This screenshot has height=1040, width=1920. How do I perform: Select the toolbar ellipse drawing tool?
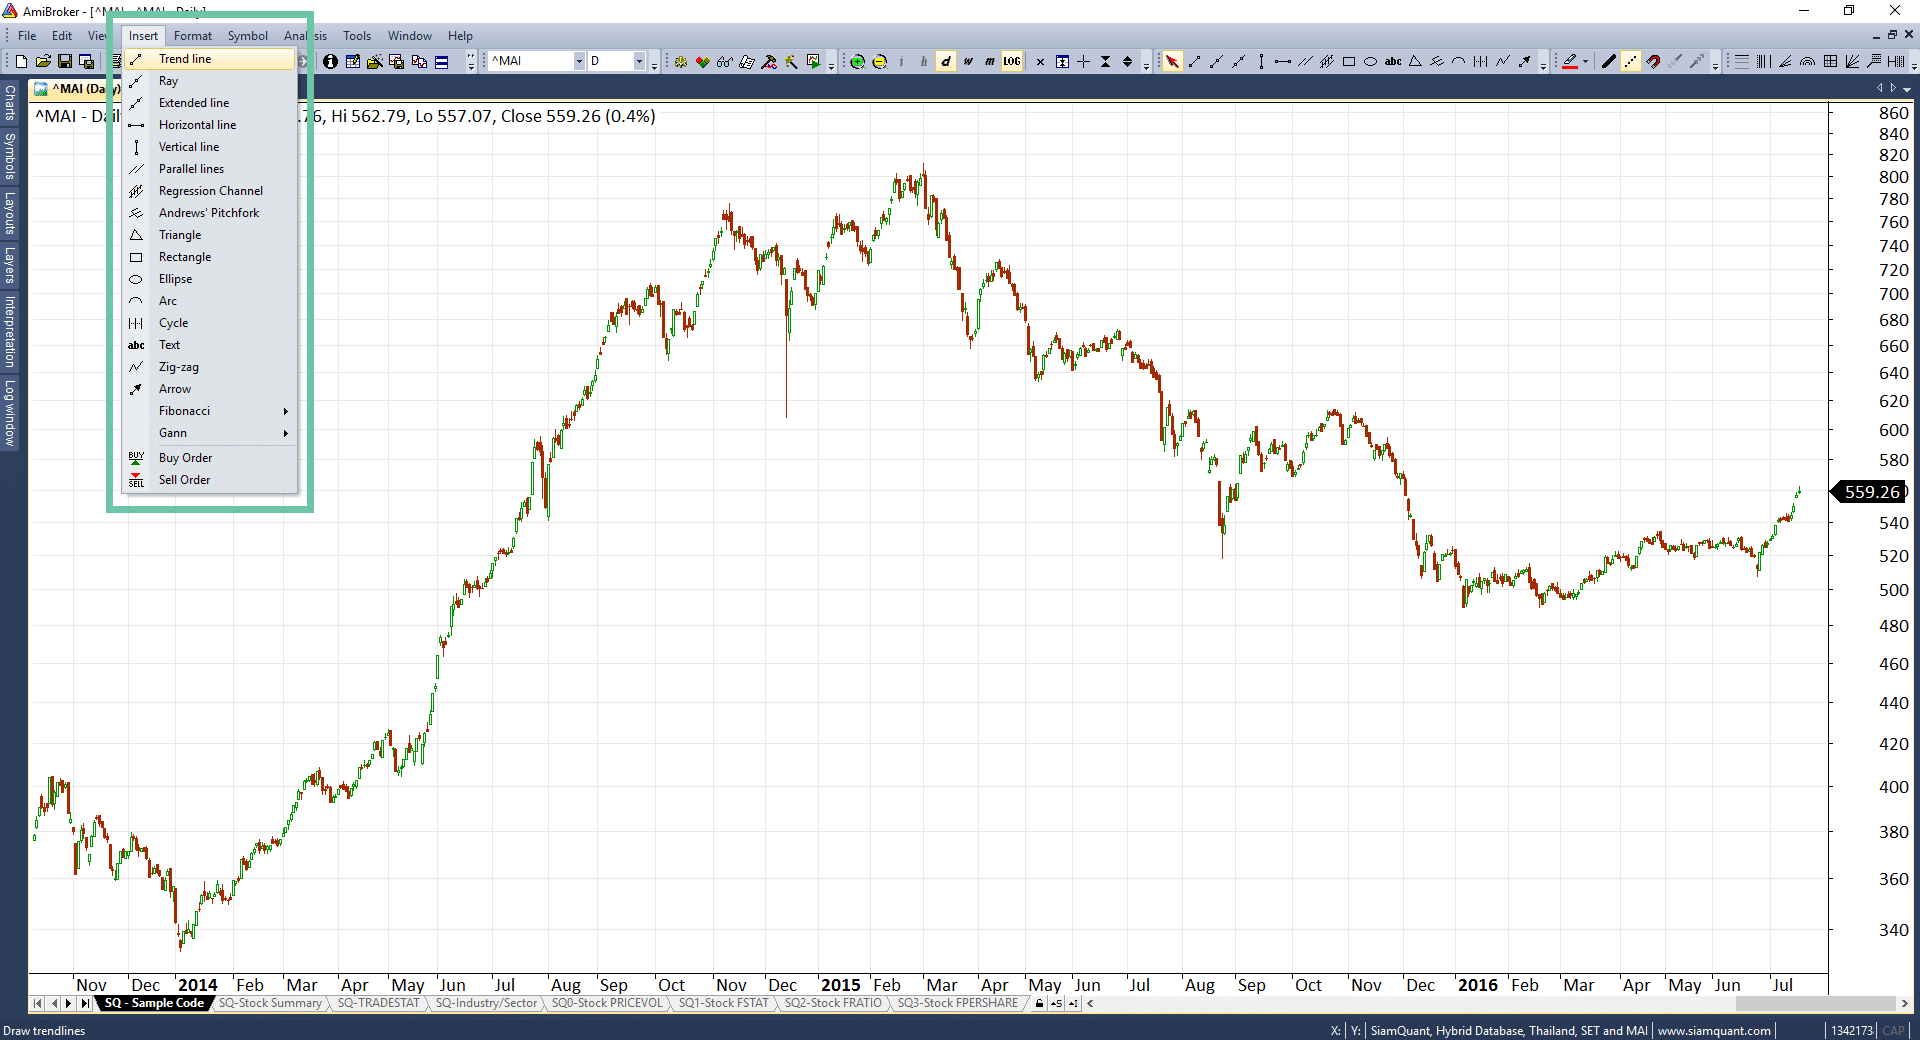click(1371, 62)
